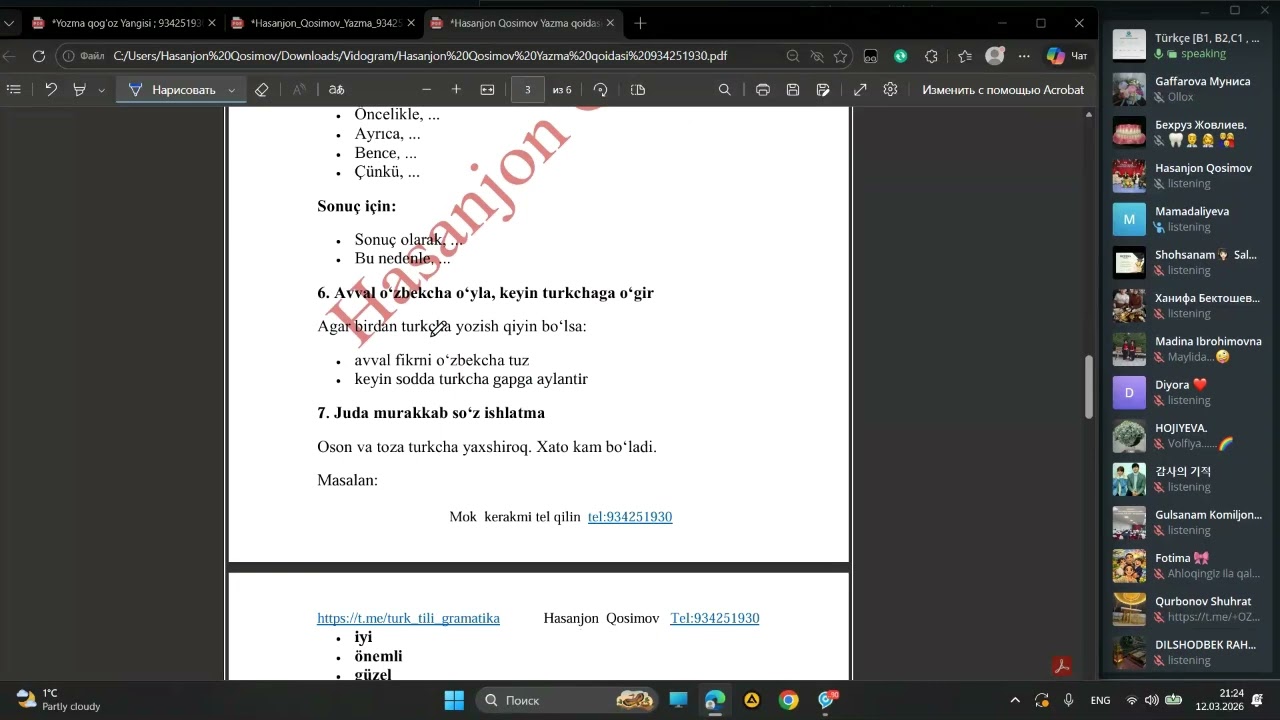Click the zoom magnifier in address bar

792,56
